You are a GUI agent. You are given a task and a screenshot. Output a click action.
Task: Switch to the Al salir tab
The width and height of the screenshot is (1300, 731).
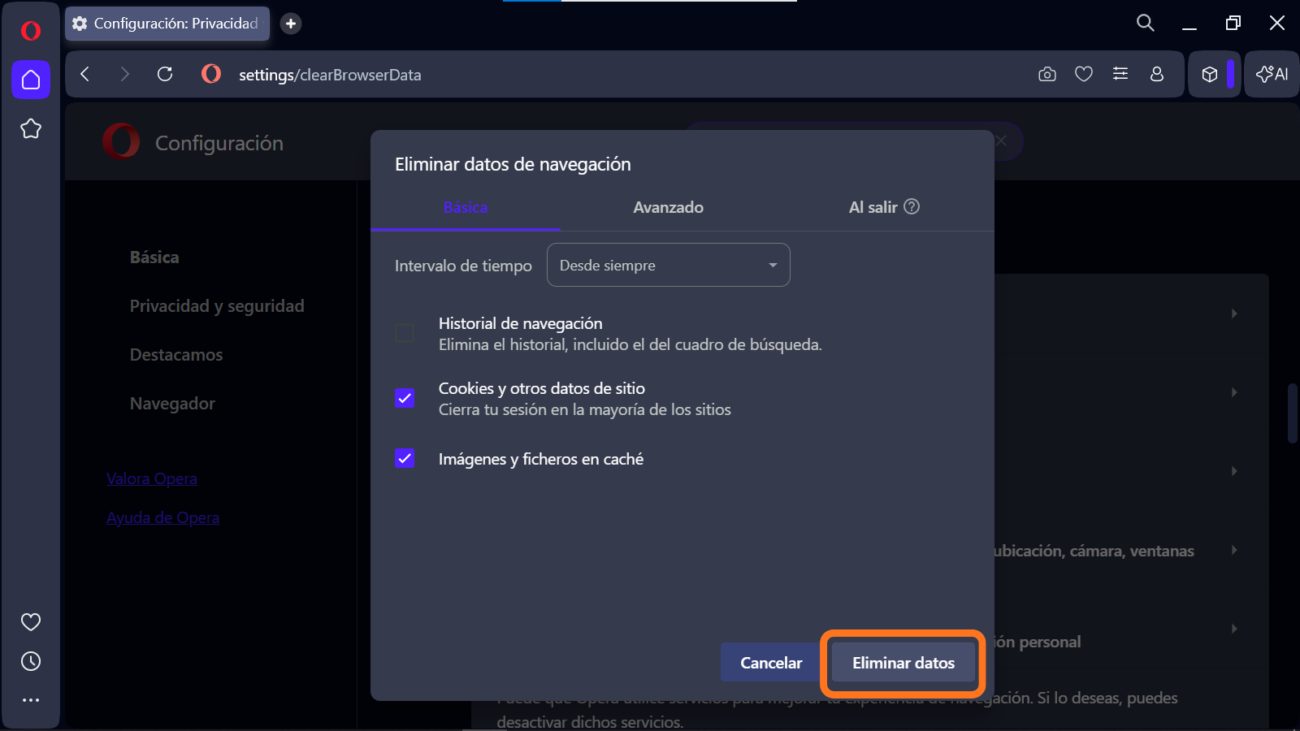click(883, 207)
